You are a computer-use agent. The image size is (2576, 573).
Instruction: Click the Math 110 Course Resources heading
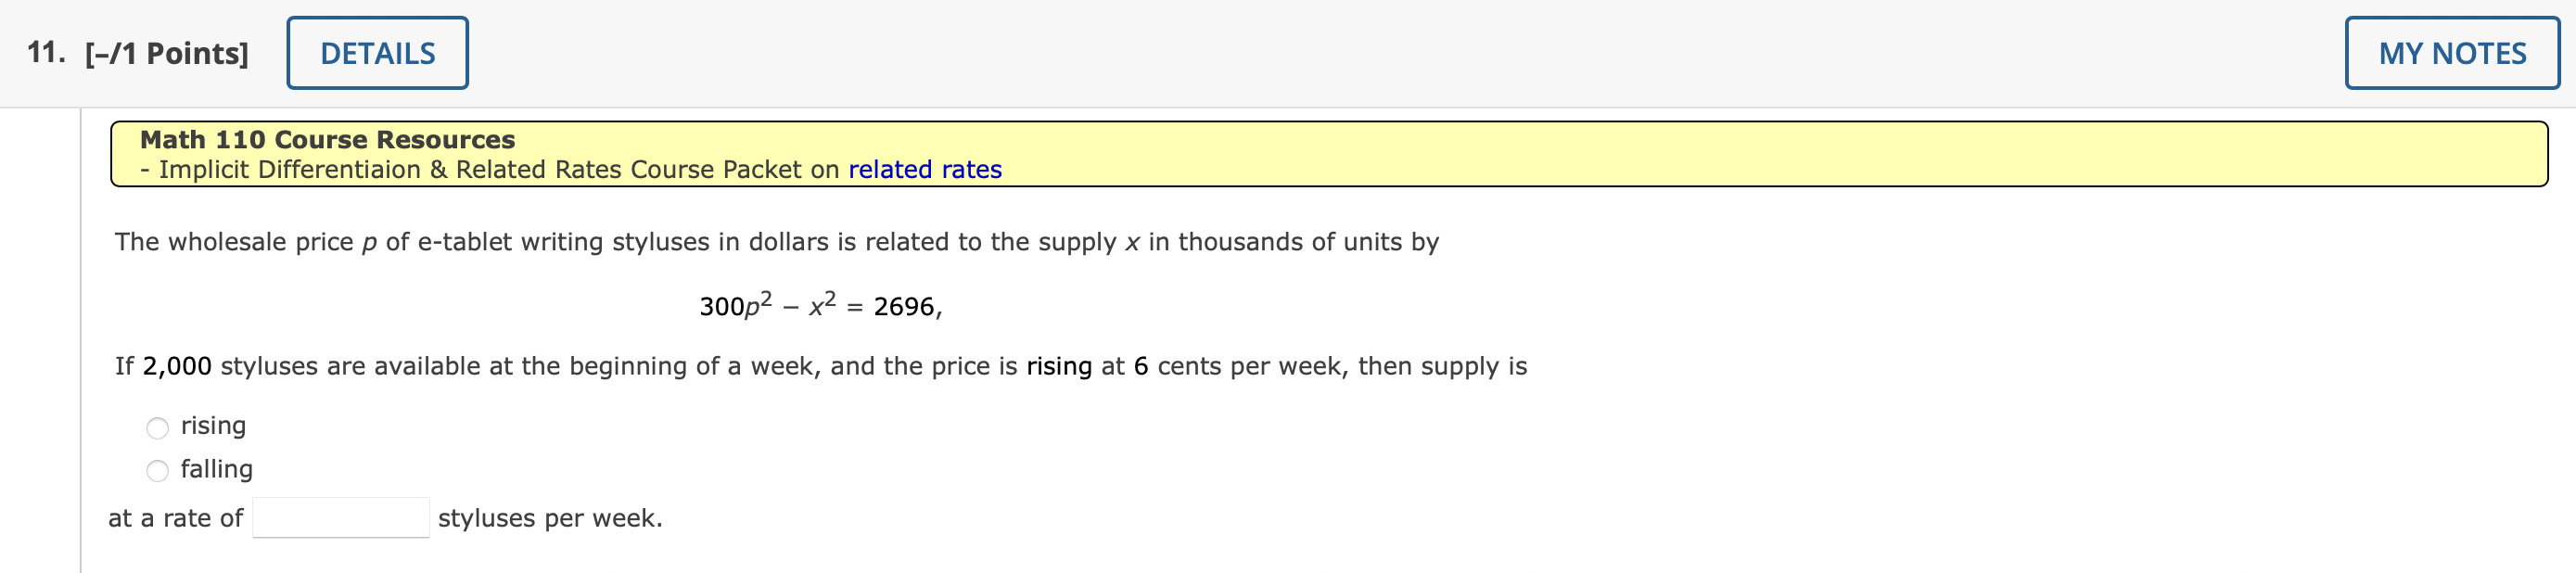327,140
